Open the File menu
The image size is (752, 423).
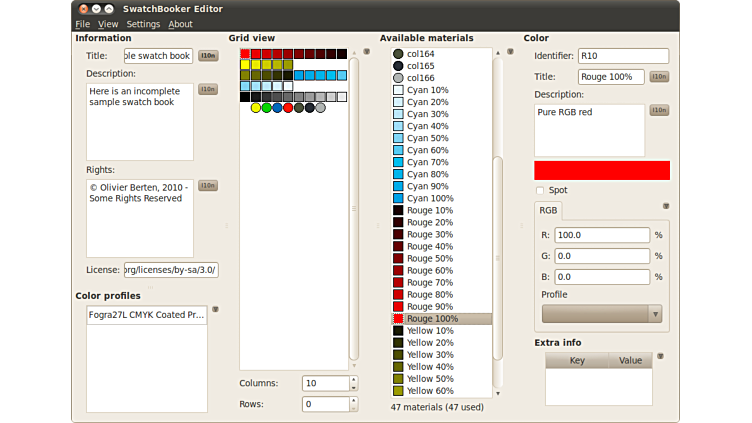[82, 24]
